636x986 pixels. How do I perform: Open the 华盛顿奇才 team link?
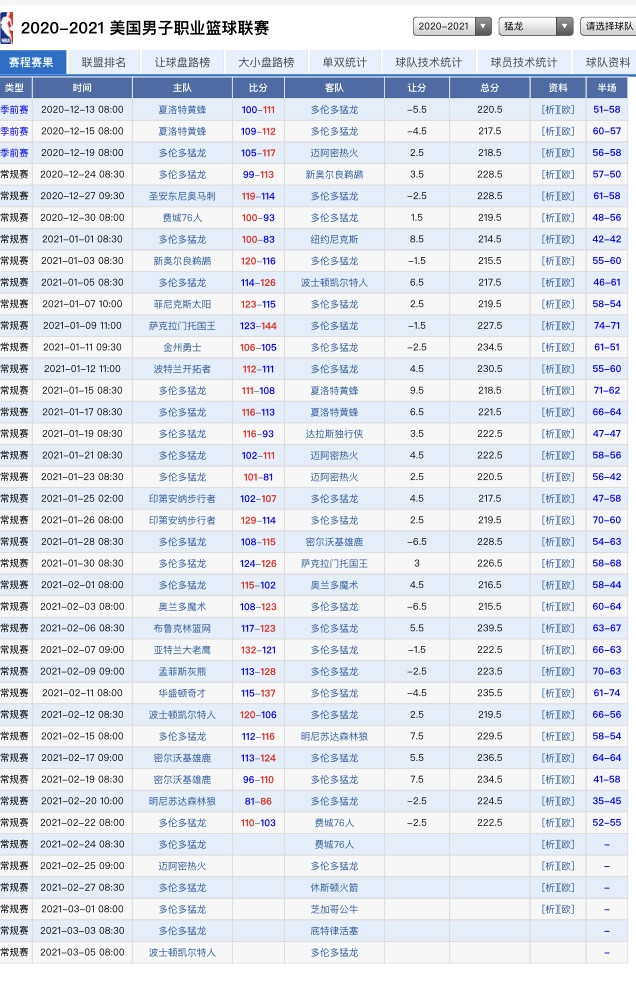point(182,693)
